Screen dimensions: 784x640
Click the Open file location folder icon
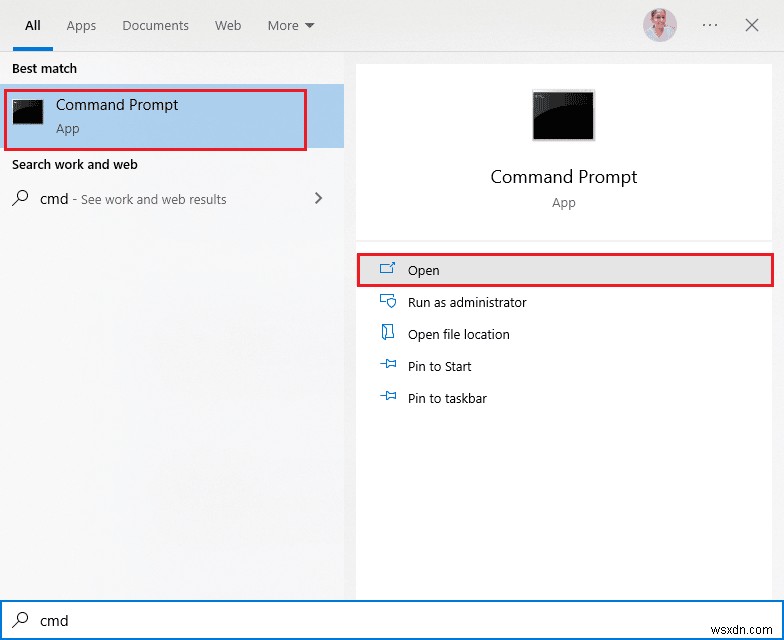point(388,332)
